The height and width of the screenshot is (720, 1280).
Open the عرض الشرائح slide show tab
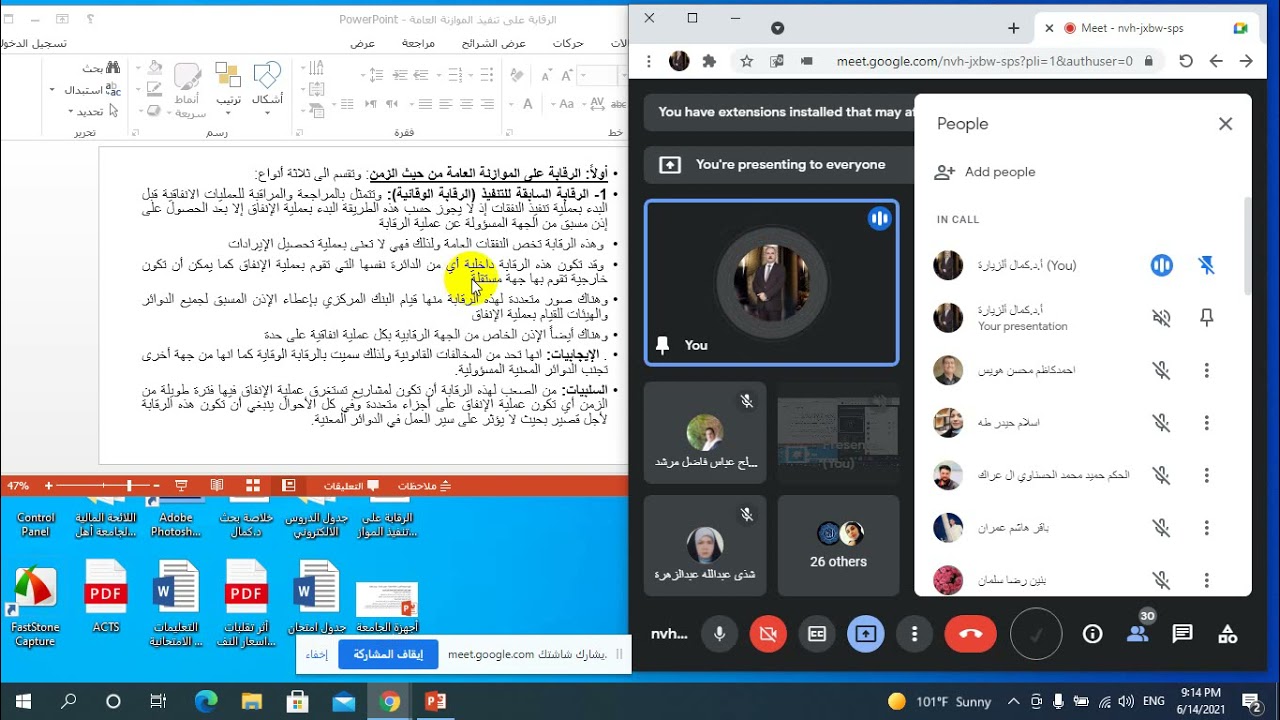tap(494, 43)
